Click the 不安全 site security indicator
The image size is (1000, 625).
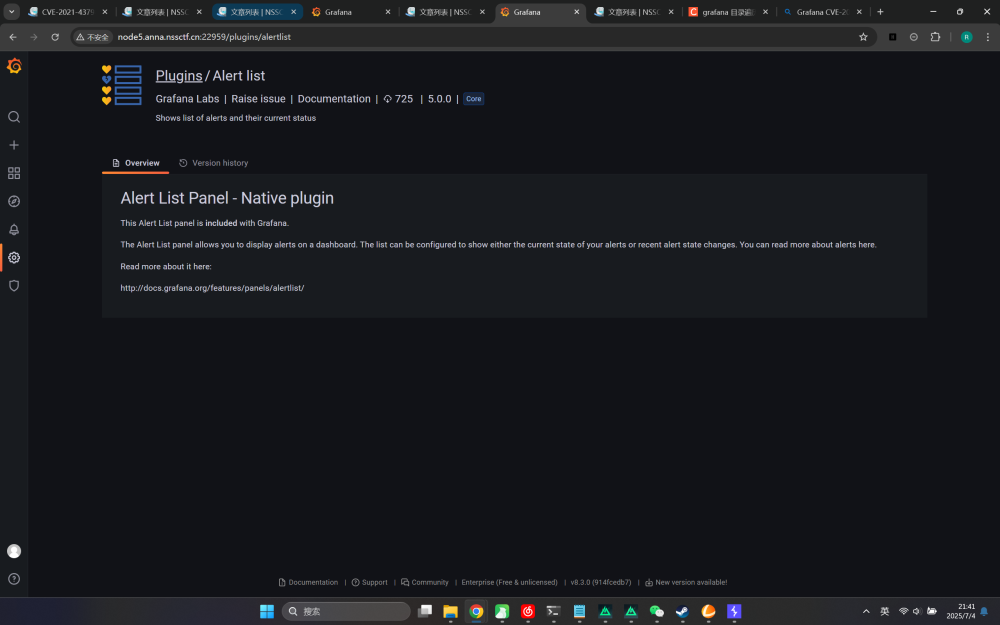click(92, 37)
